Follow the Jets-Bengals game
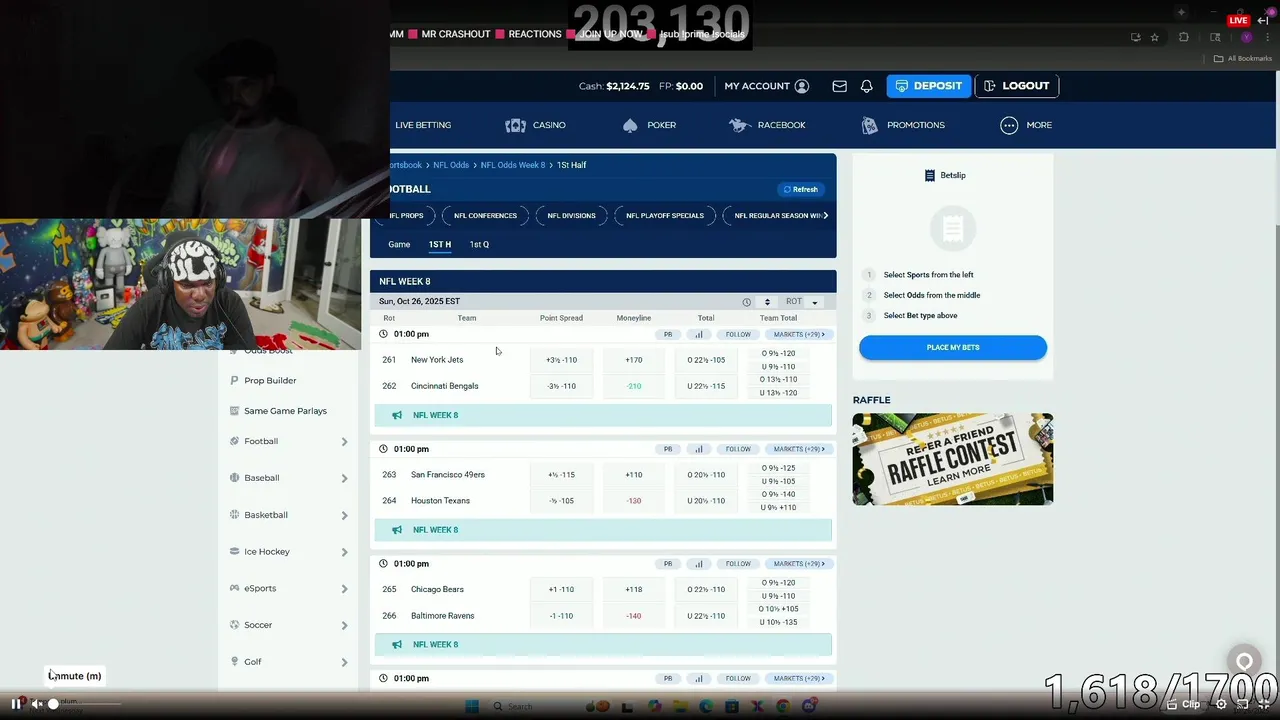The height and width of the screenshot is (720, 1280). coord(738,334)
